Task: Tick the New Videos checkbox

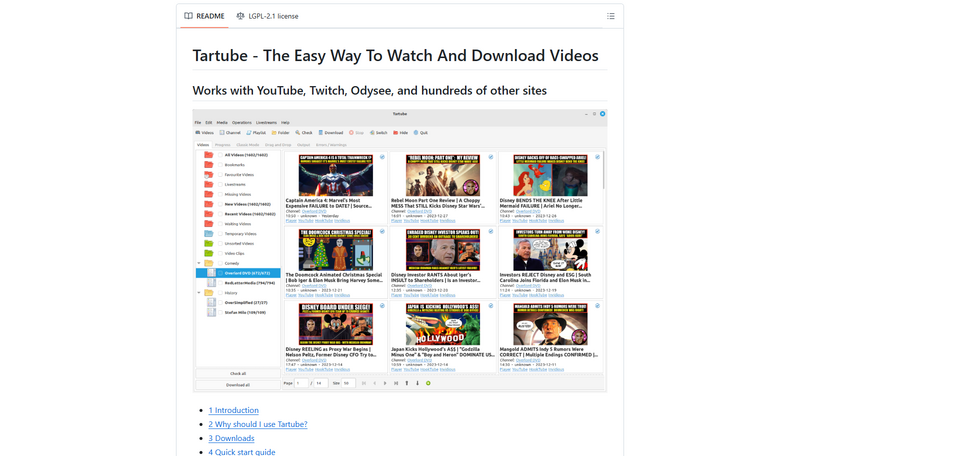Action: pyautogui.click(x=220, y=204)
